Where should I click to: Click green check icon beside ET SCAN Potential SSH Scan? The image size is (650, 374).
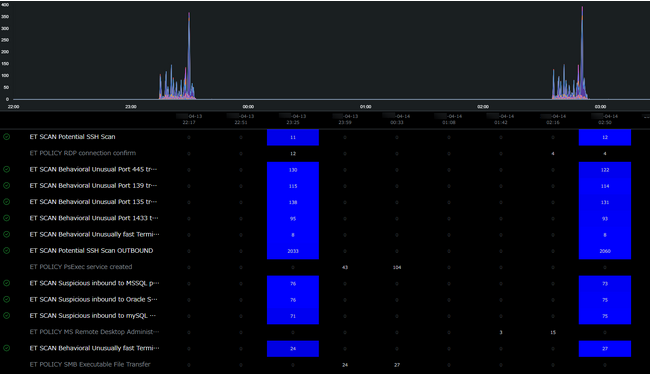point(7,137)
